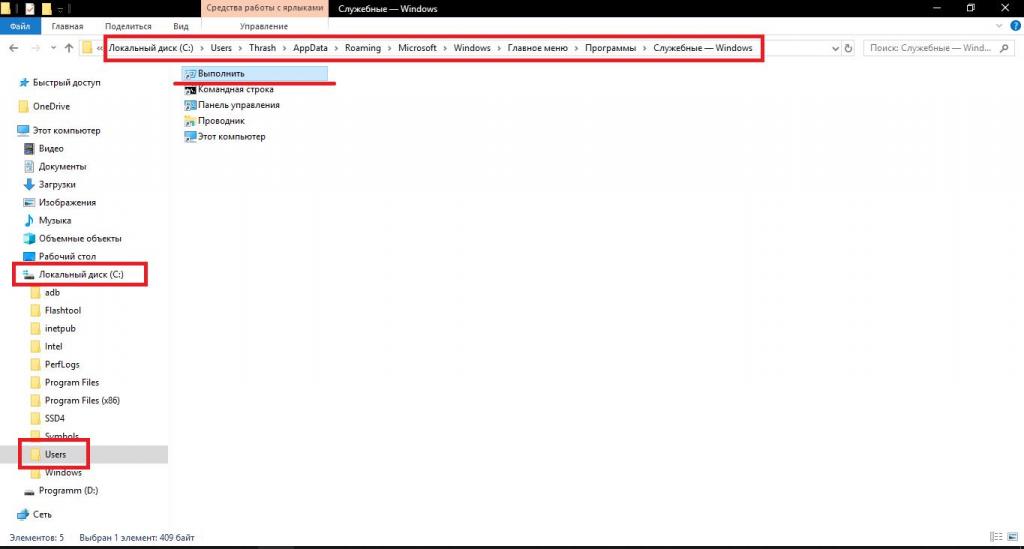Minimize the Explorer window
Image resolution: width=1024 pixels, height=549 pixels.
[937, 8]
